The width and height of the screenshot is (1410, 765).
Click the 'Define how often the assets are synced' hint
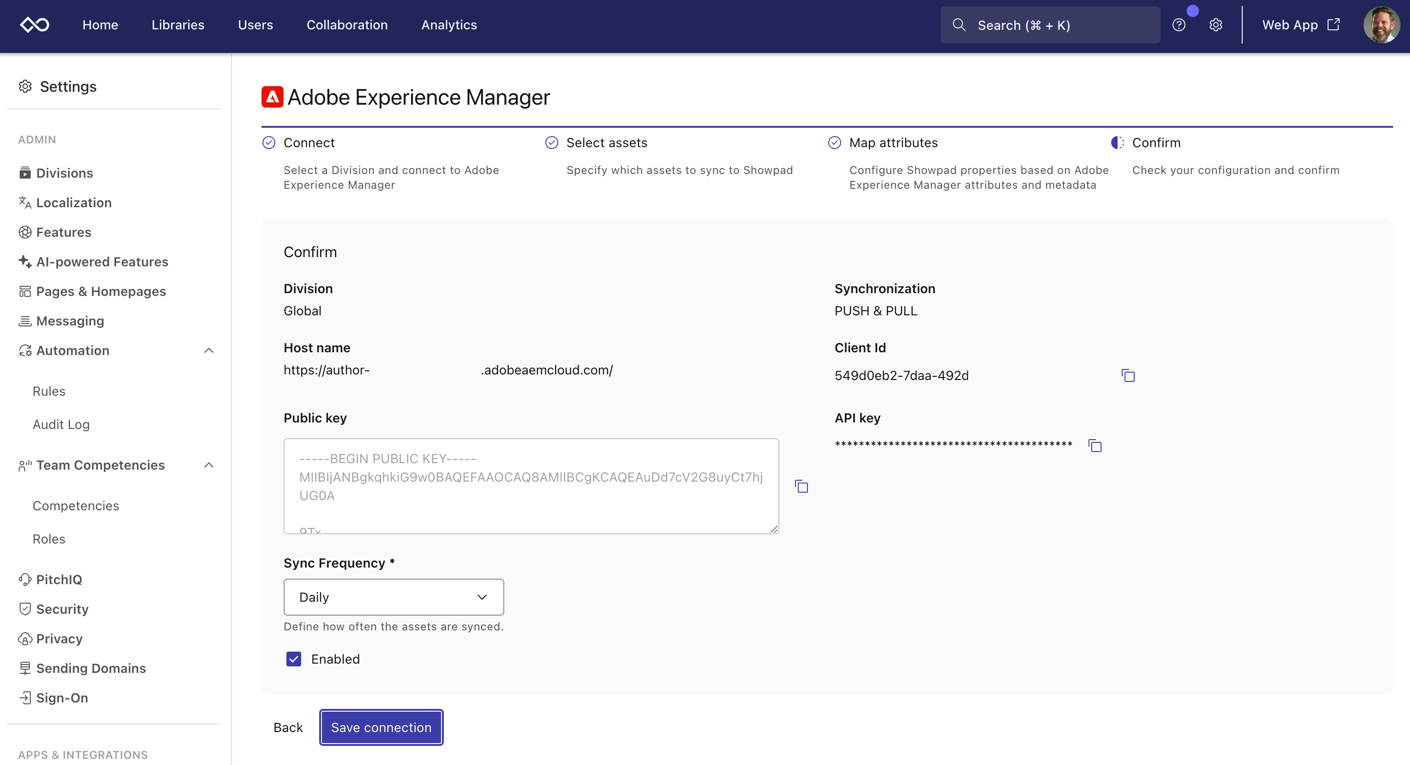(x=394, y=627)
